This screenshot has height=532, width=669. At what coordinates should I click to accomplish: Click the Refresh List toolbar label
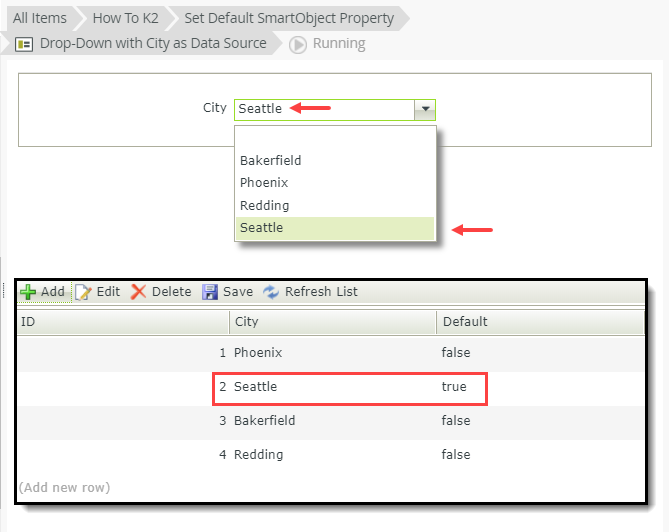tap(321, 292)
